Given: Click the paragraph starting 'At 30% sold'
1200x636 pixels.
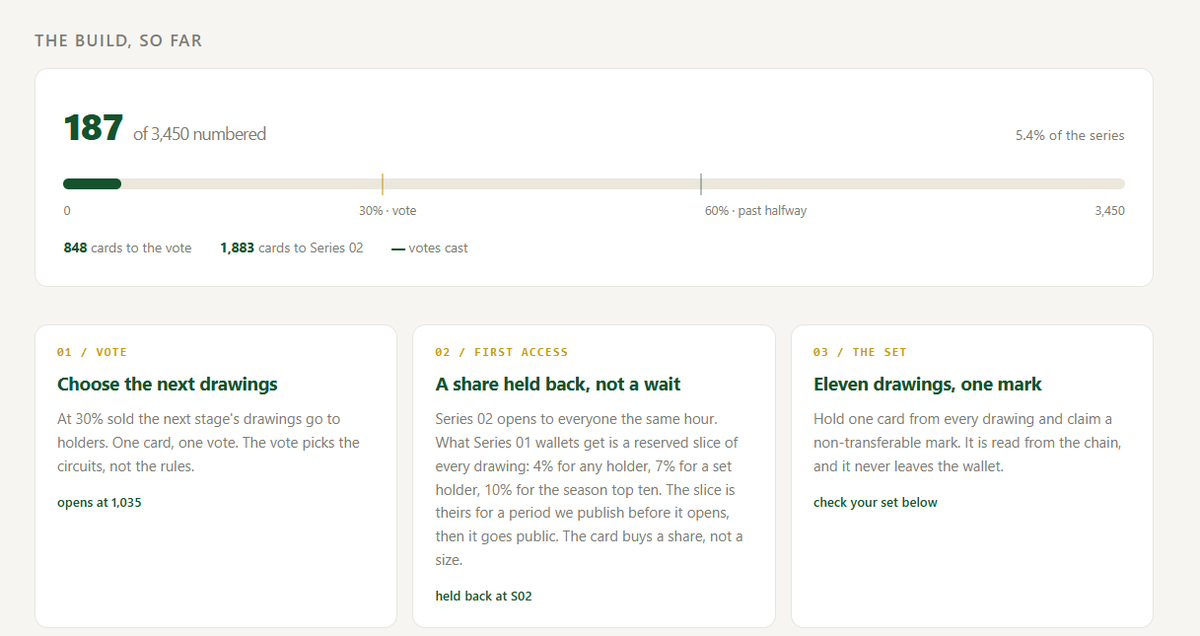Looking at the screenshot, I should (209, 443).
